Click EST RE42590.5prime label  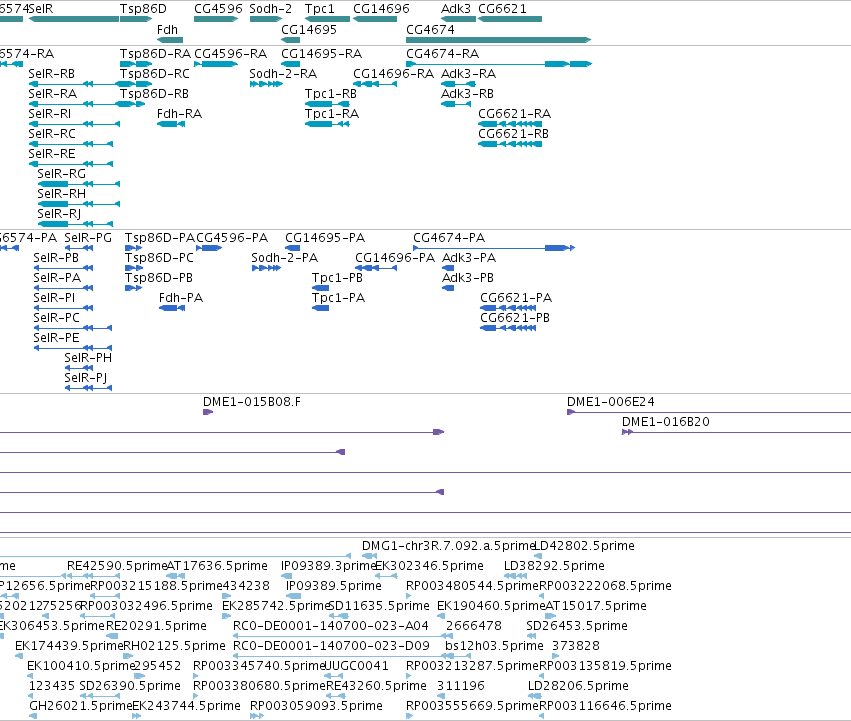pos(117,566)
